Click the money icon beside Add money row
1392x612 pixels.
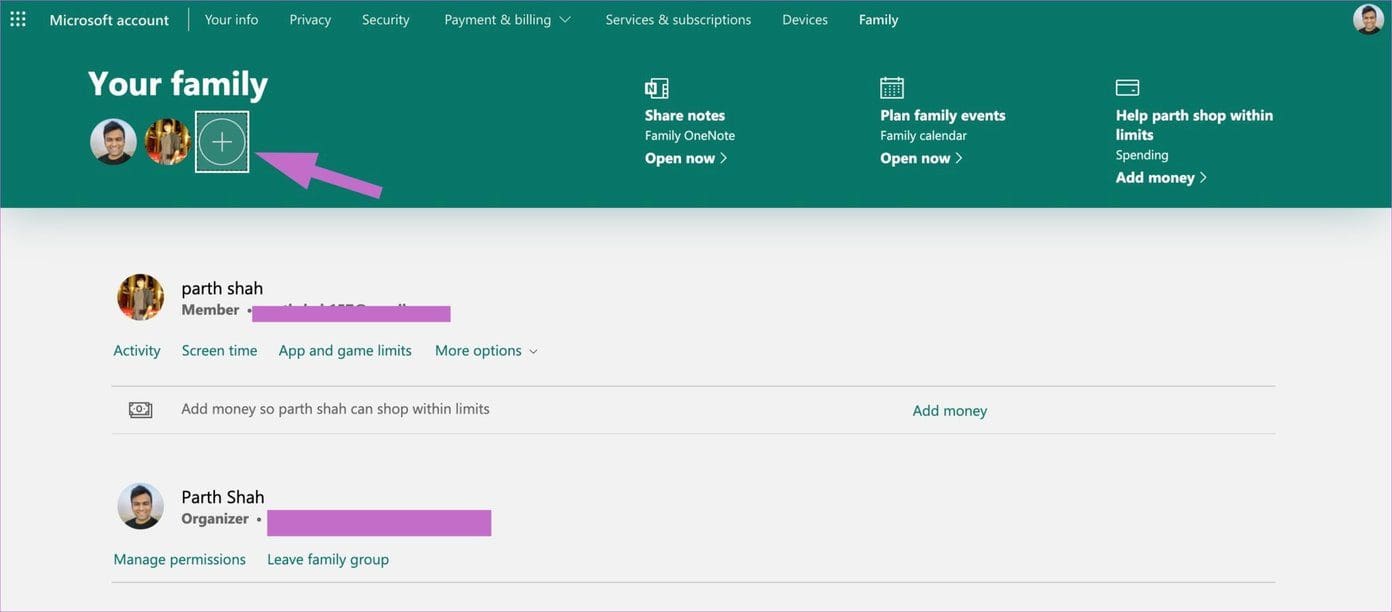141,410
